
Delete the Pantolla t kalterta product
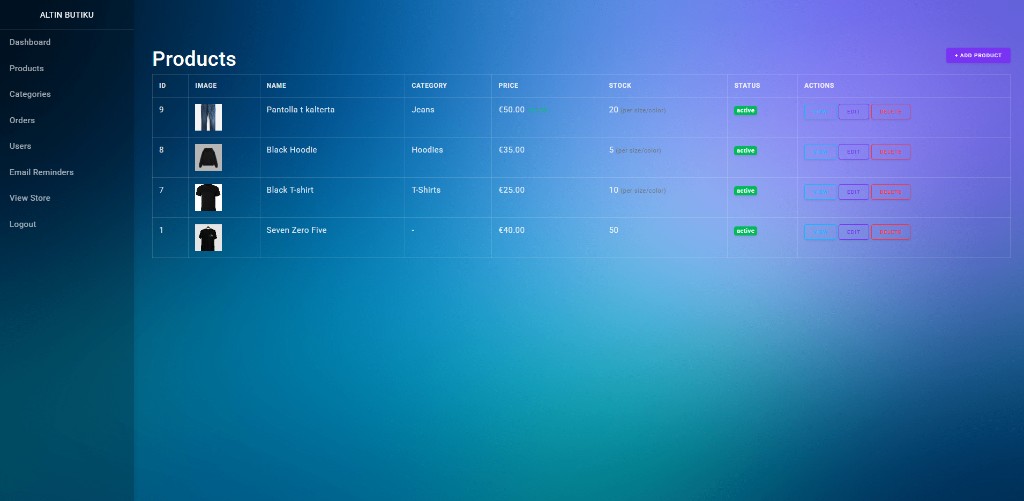click(890, 111)
